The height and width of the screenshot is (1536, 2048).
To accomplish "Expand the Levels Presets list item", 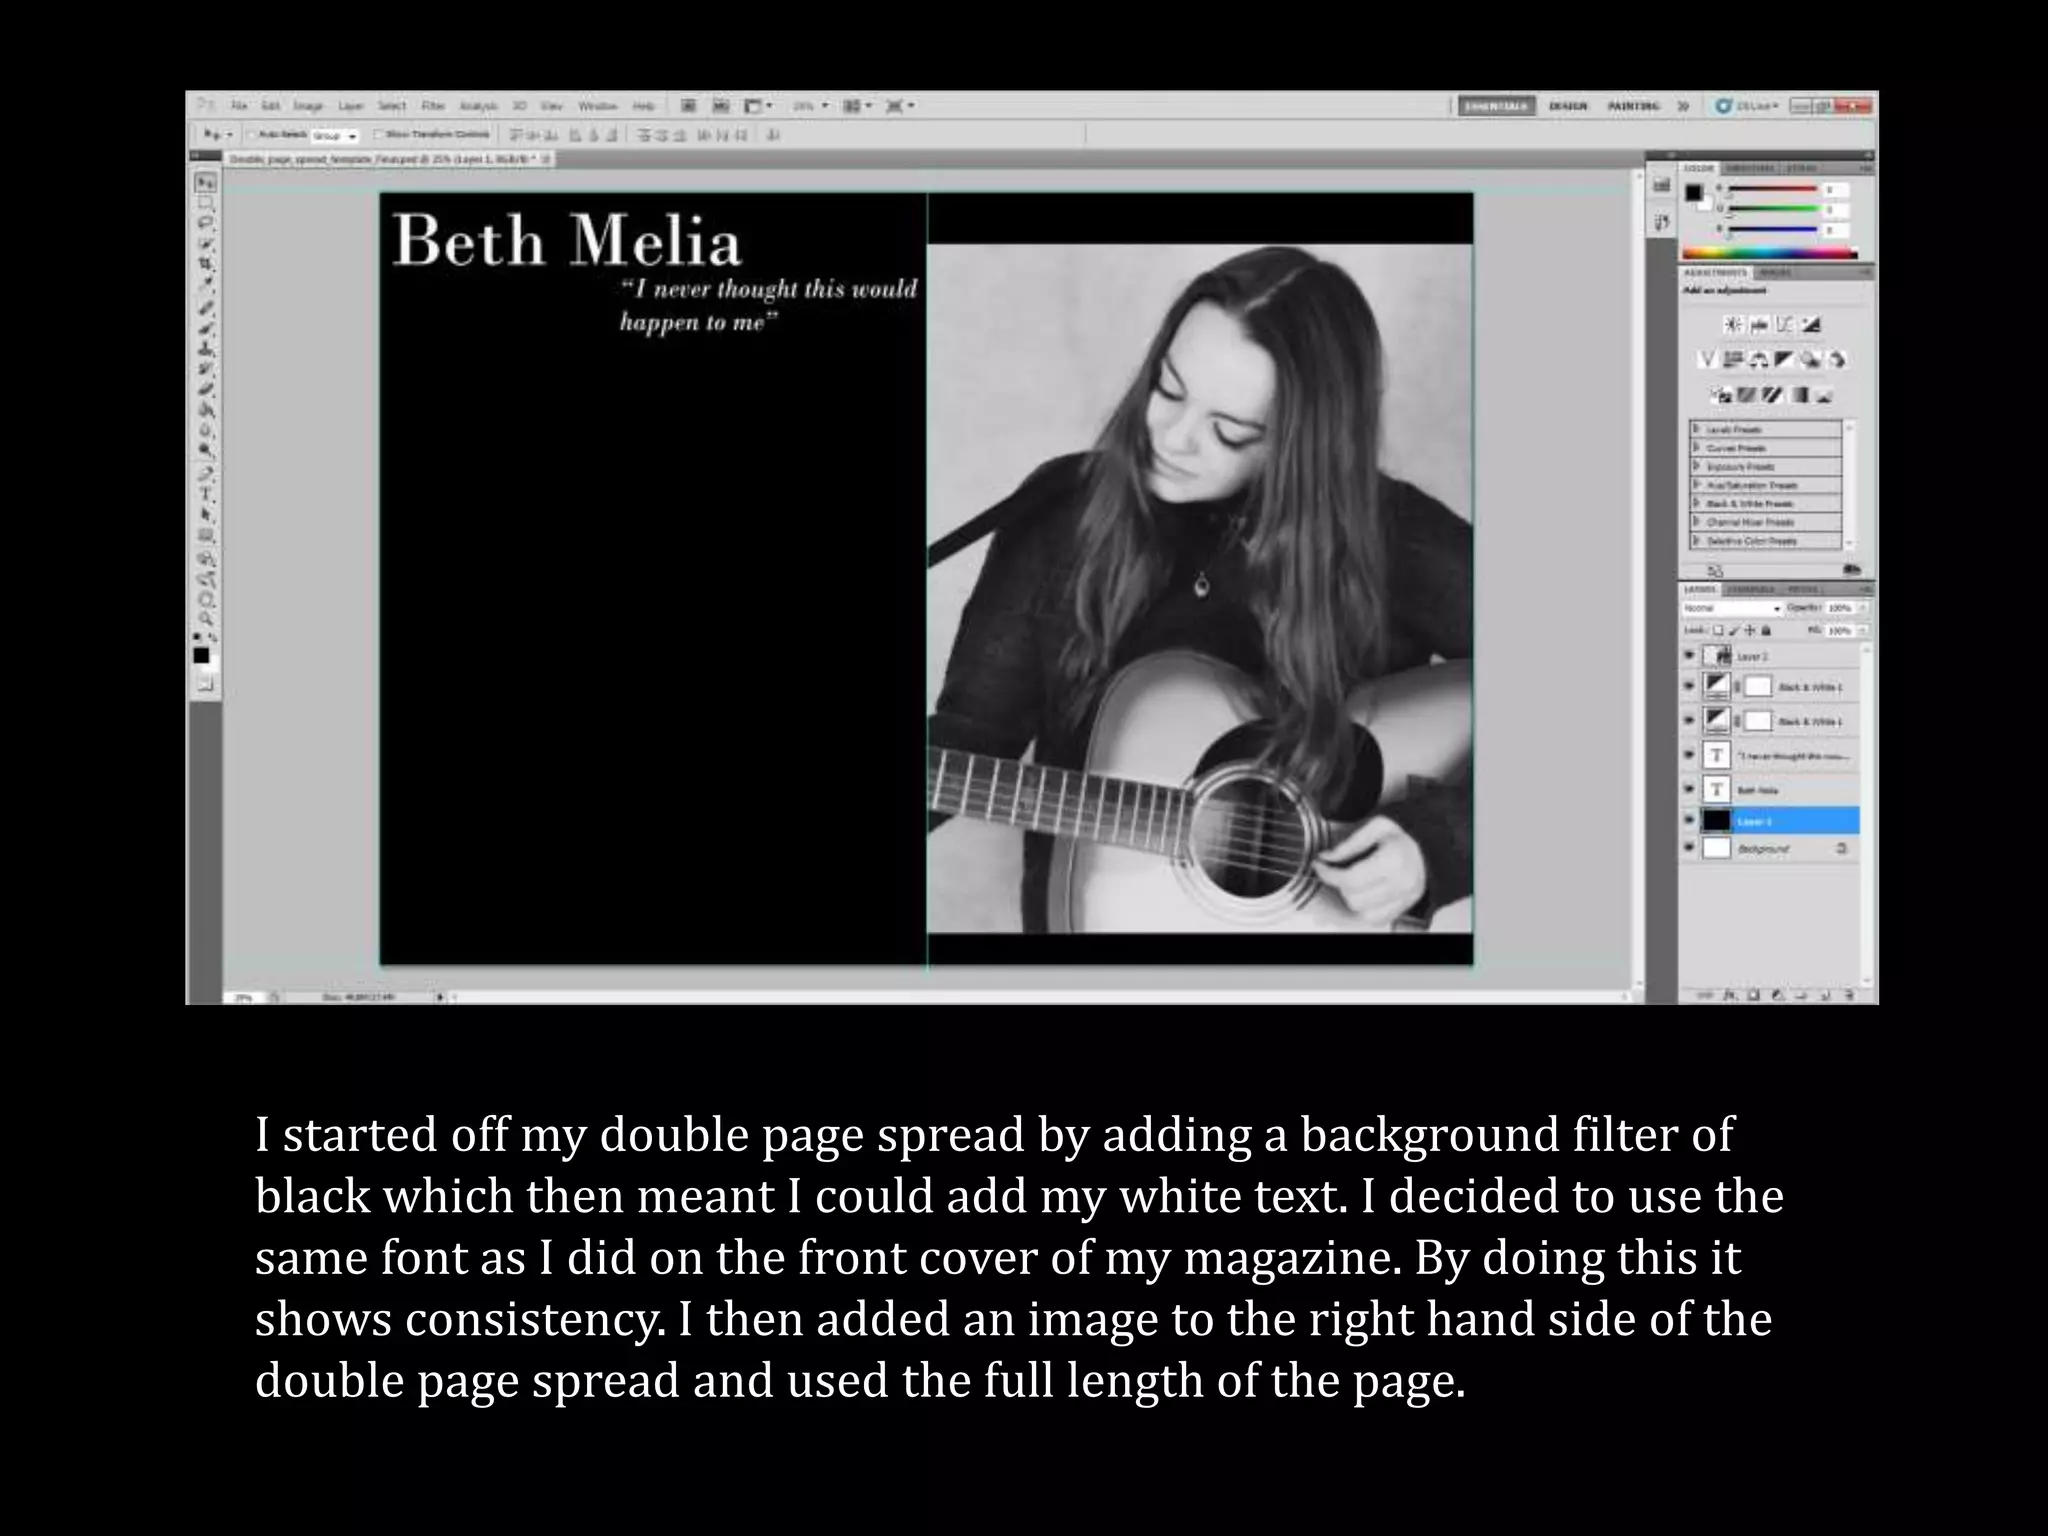I will pyautogui.click(x=1697, y=429).
